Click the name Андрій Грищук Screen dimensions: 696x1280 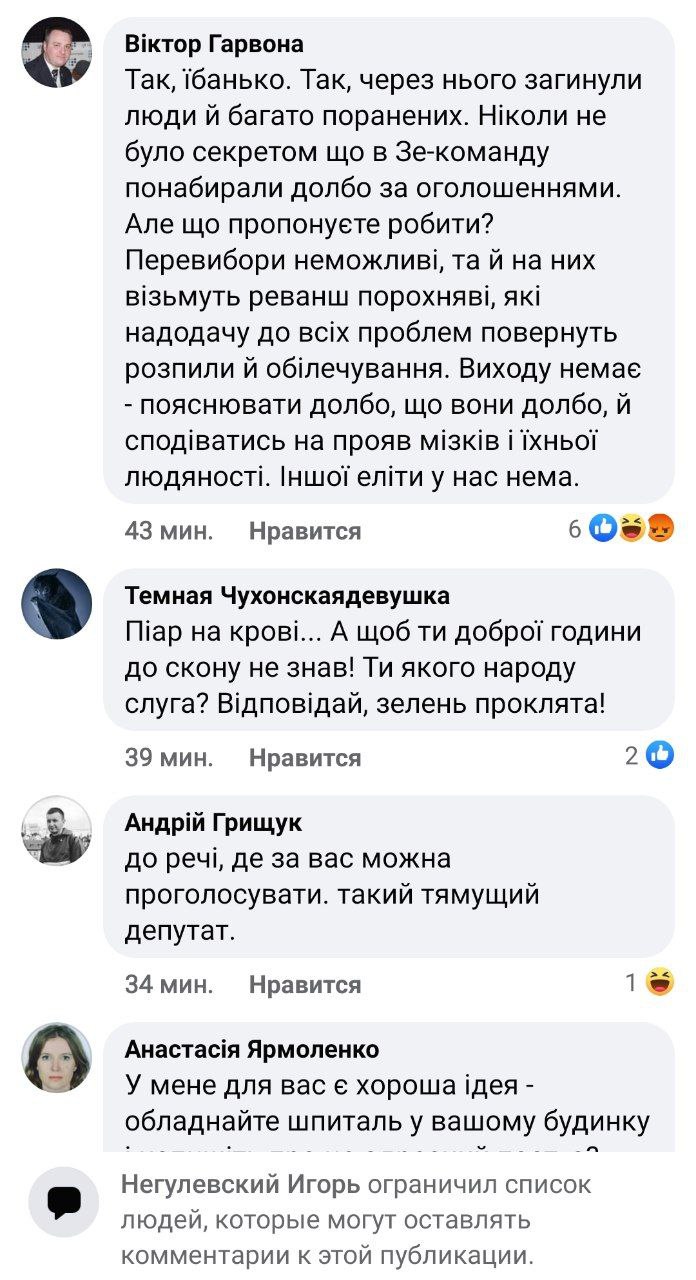point(213,823)
